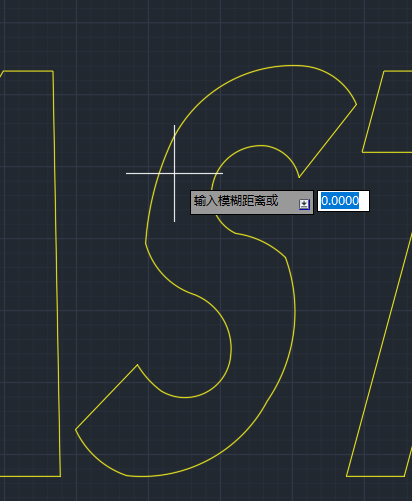
Task: Click the 0.0000 distance input field
Action: tap(343, 201)
